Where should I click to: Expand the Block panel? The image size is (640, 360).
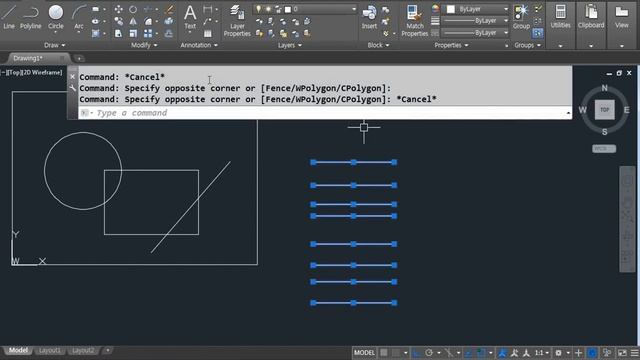pos(378,45)
